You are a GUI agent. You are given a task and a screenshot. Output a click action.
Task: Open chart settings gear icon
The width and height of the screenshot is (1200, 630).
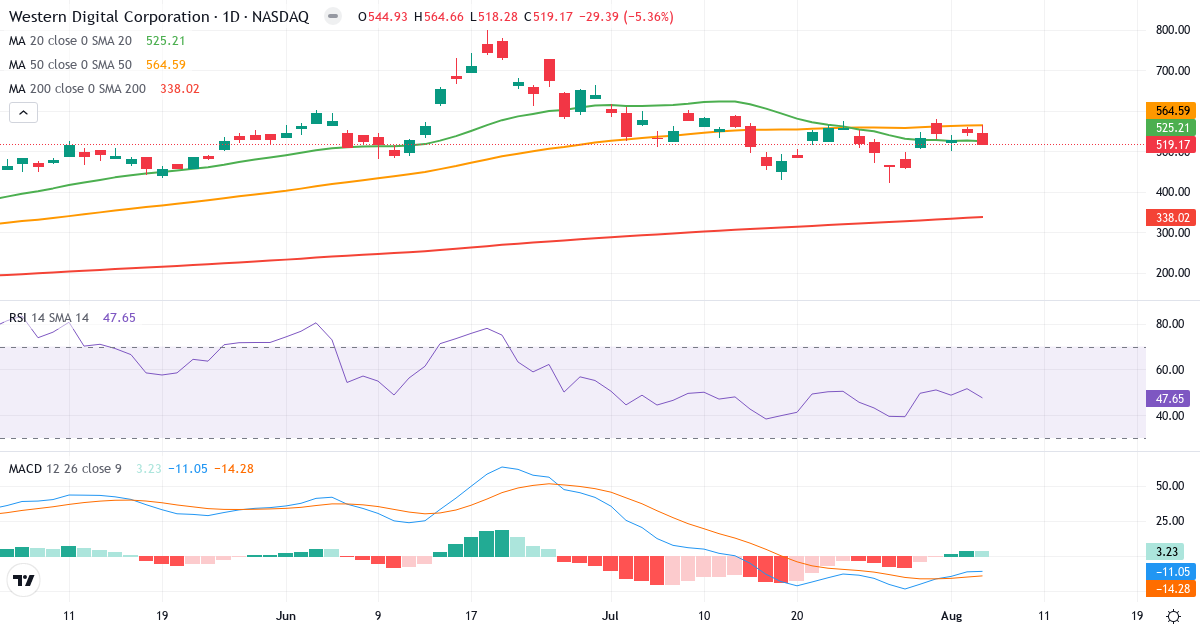[1172, 616]
